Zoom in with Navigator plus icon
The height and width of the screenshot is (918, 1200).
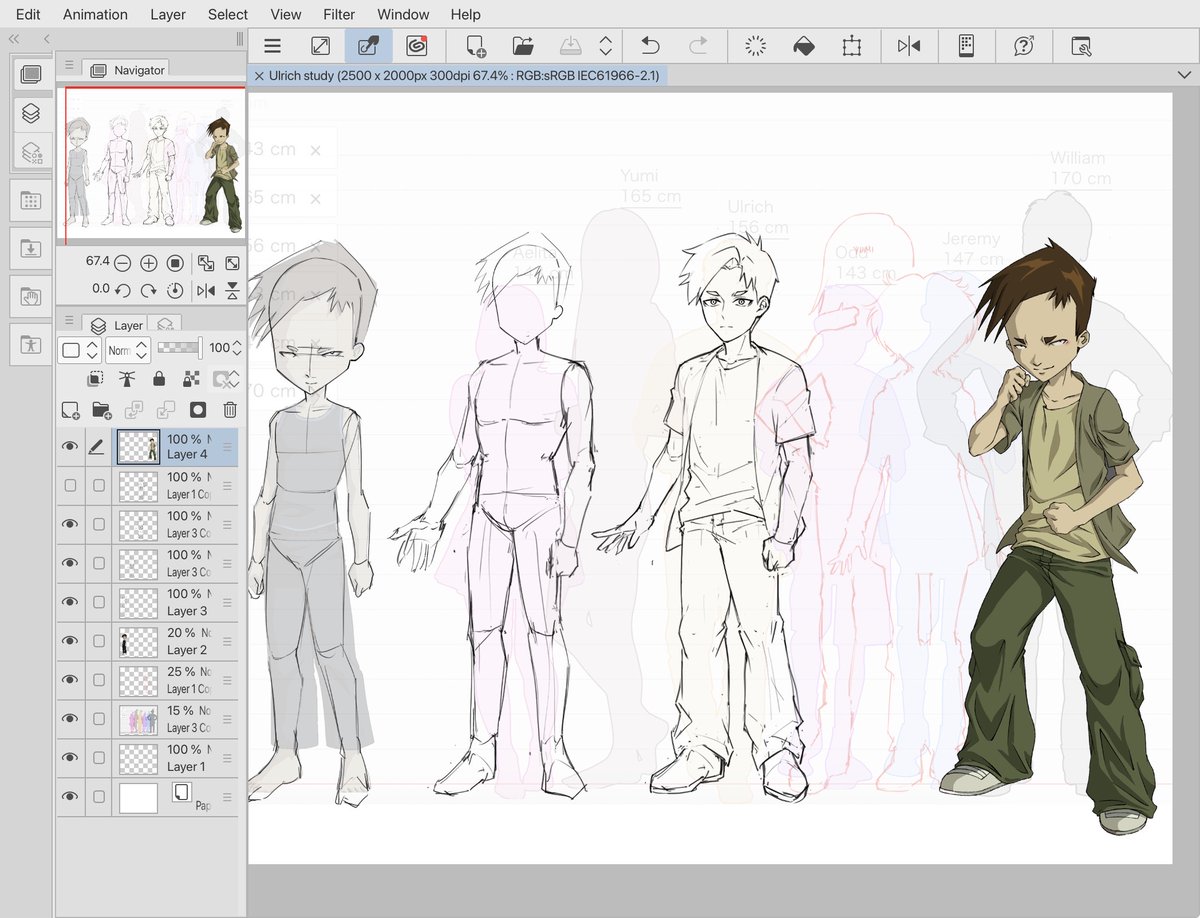(x=148, y=263)
